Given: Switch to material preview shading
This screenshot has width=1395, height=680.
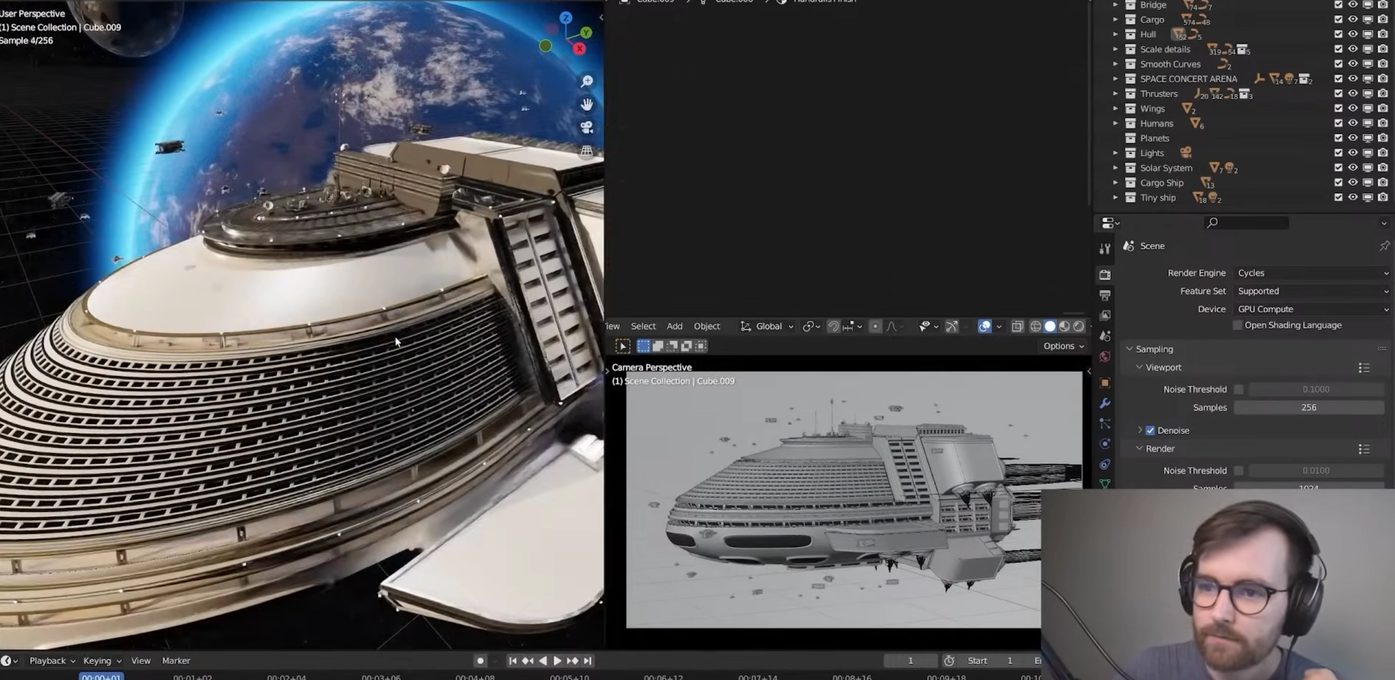Looking at the screenshot, I should [x=1064, y=326].
